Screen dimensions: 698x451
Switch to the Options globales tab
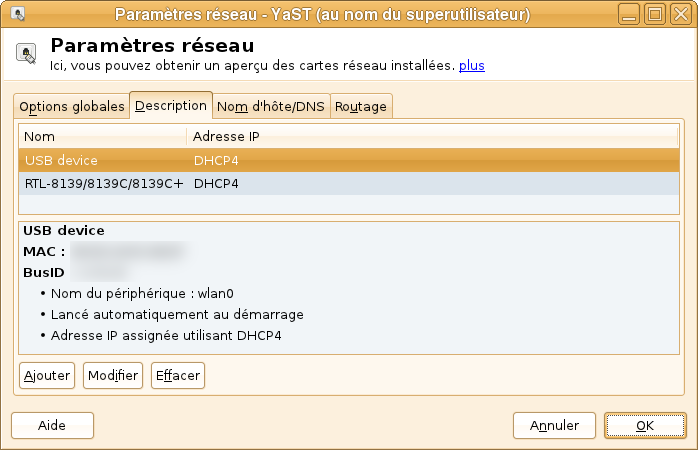[x=72, y=106]
